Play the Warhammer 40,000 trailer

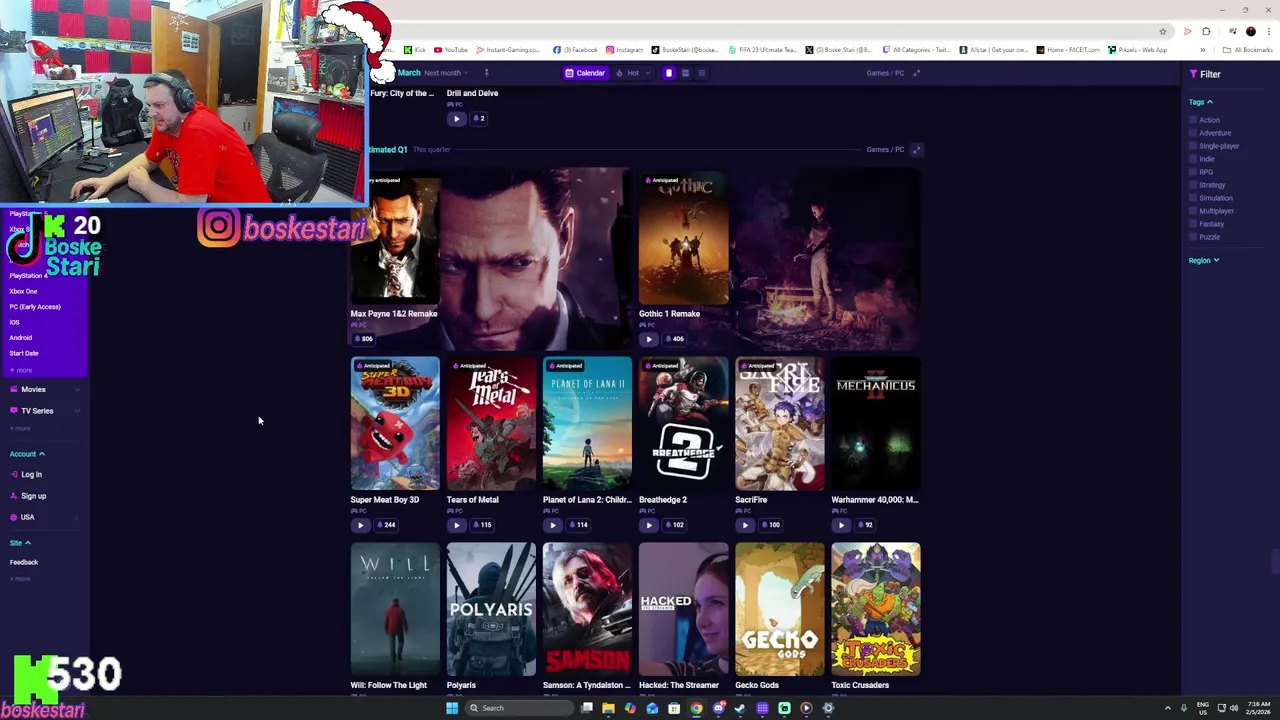point(841,525)
